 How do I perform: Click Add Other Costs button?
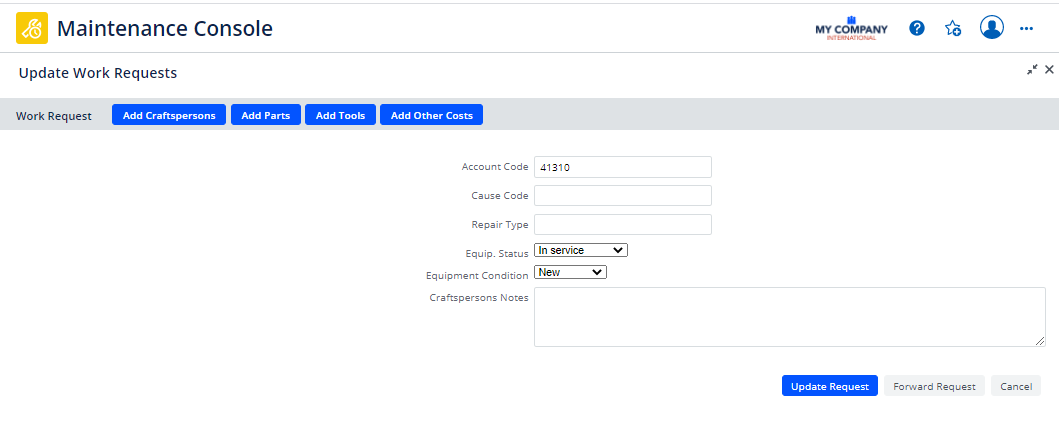click(432, 115)
